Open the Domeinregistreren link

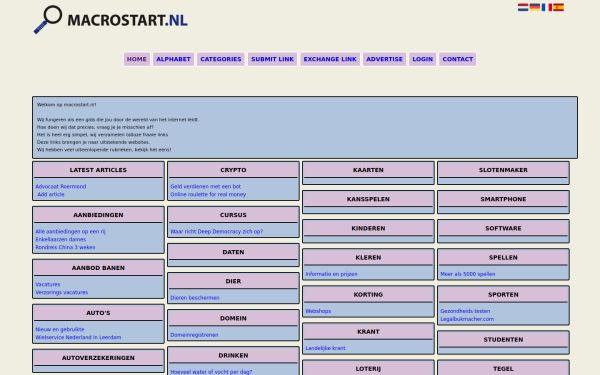point(194,335)
